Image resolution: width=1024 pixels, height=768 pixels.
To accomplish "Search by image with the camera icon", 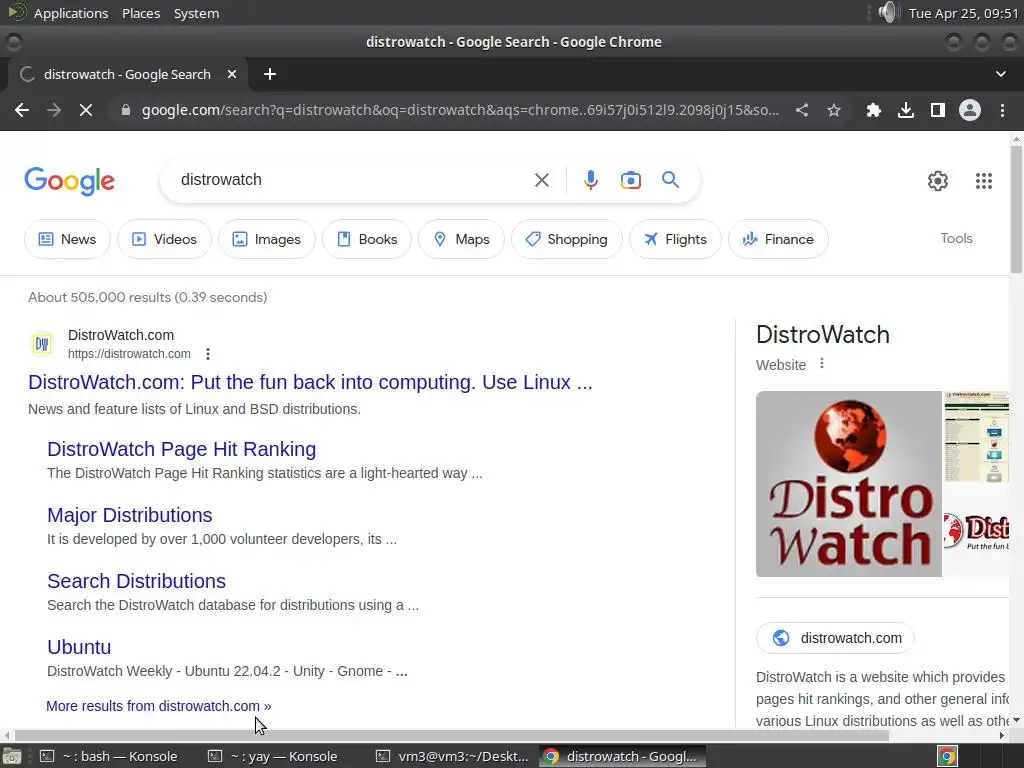I will click(630, 180).
